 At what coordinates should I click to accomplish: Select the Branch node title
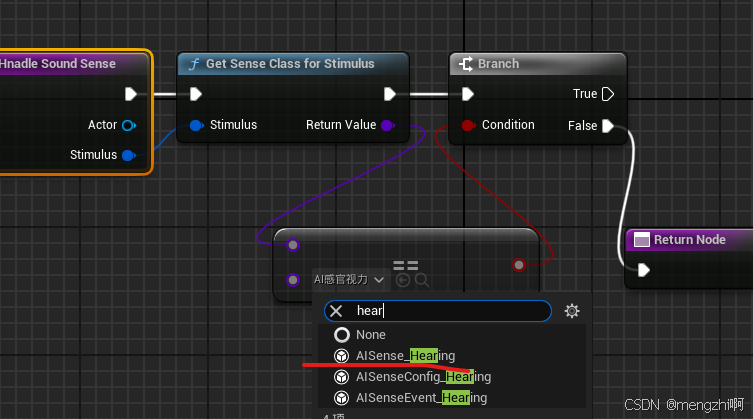(498, 63)
